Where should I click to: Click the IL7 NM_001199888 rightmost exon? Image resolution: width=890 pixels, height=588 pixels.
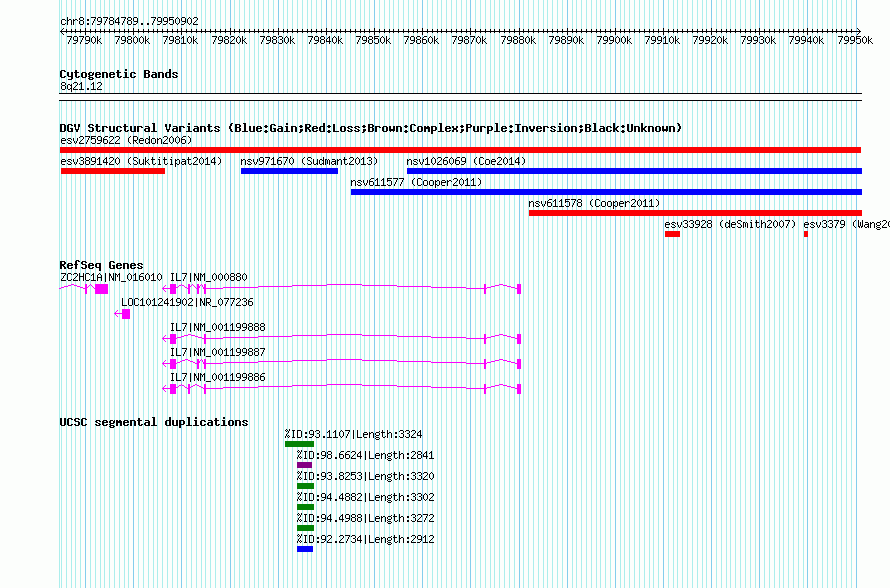pos(519,339)
